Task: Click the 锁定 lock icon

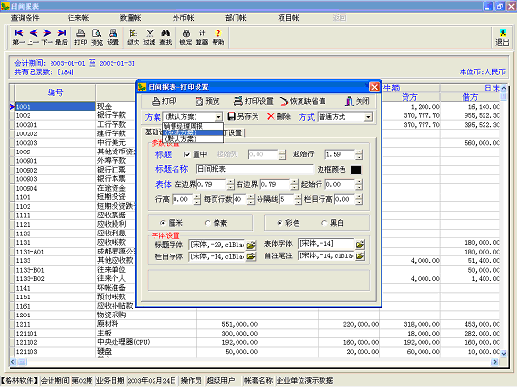Action: pyautogui.click(x=186, y=37)
